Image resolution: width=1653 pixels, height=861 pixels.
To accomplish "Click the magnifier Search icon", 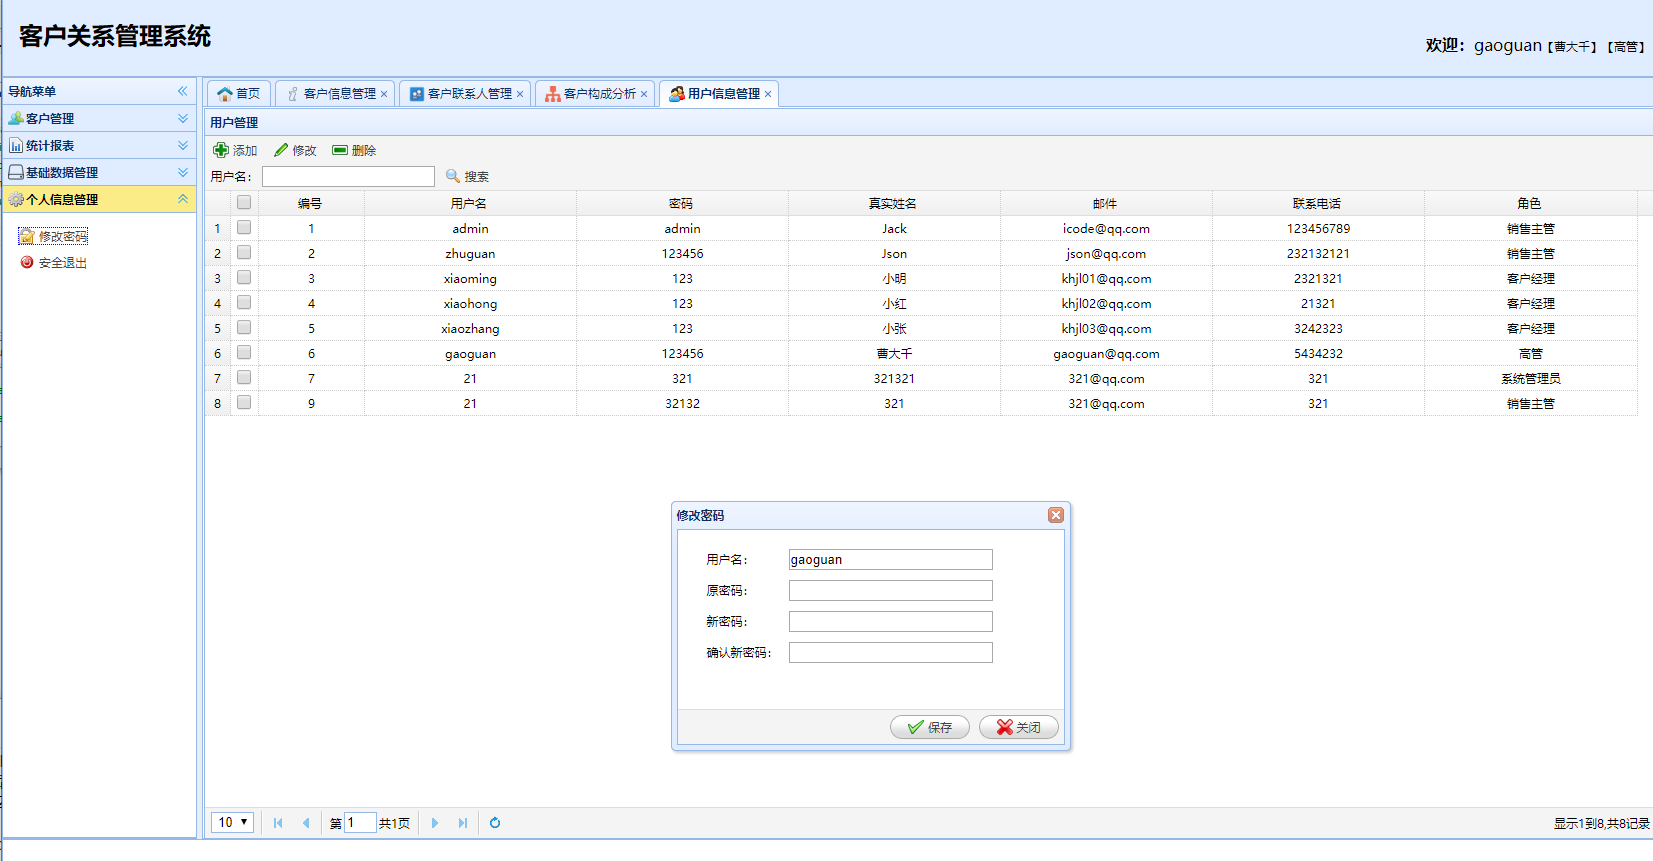I will 453,176.
